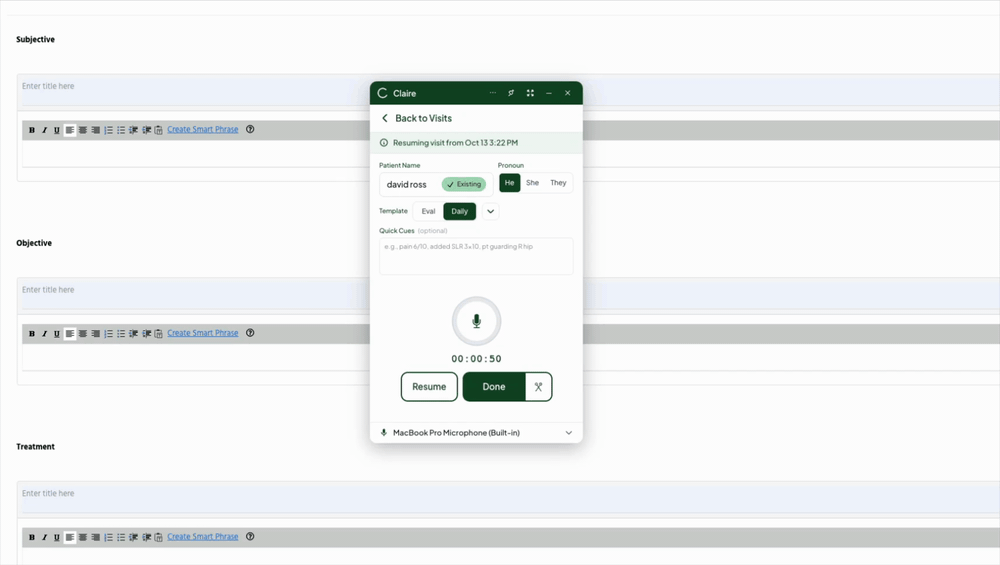This screenshot has width=1000, height=565.
Task: Expand the template dropdown chevron
Action: [x=490, y=211]
